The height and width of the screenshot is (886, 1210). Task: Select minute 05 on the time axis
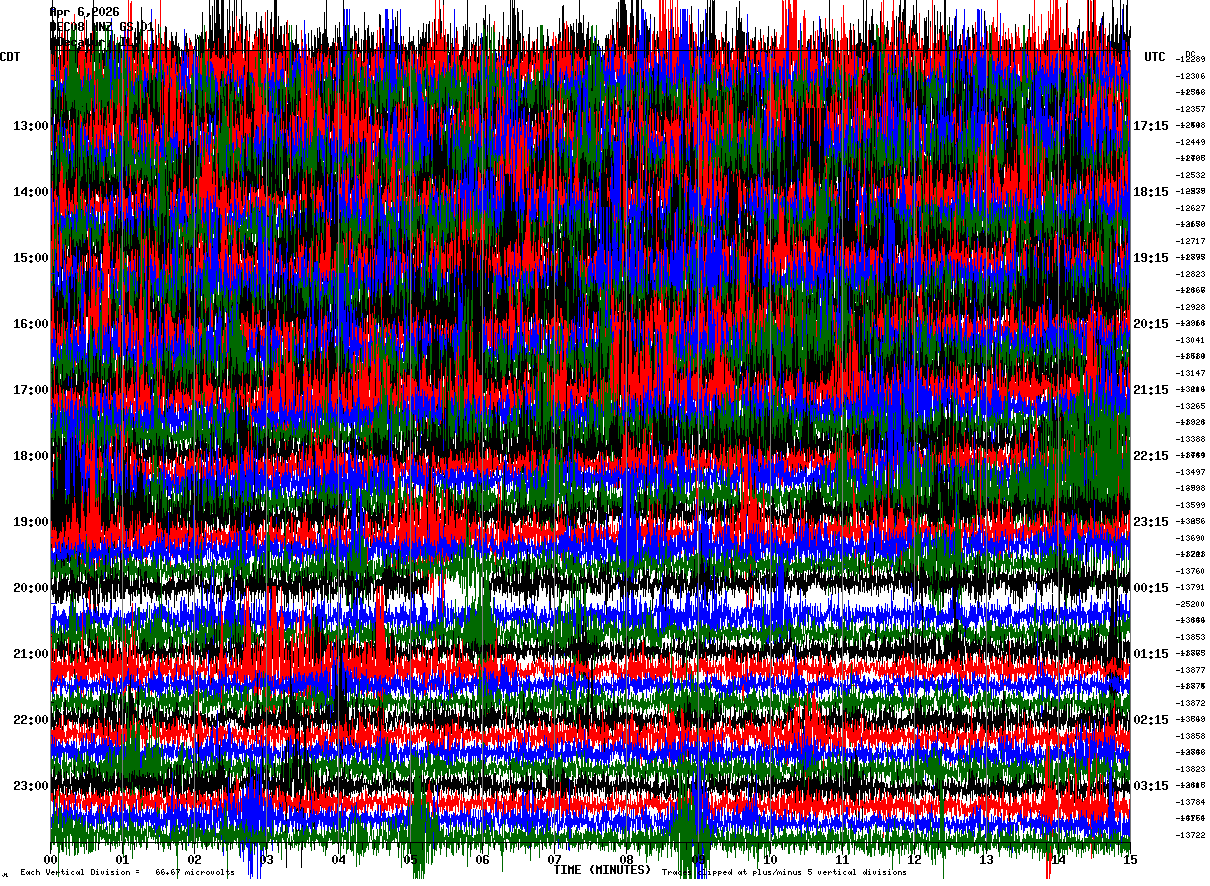411,859
